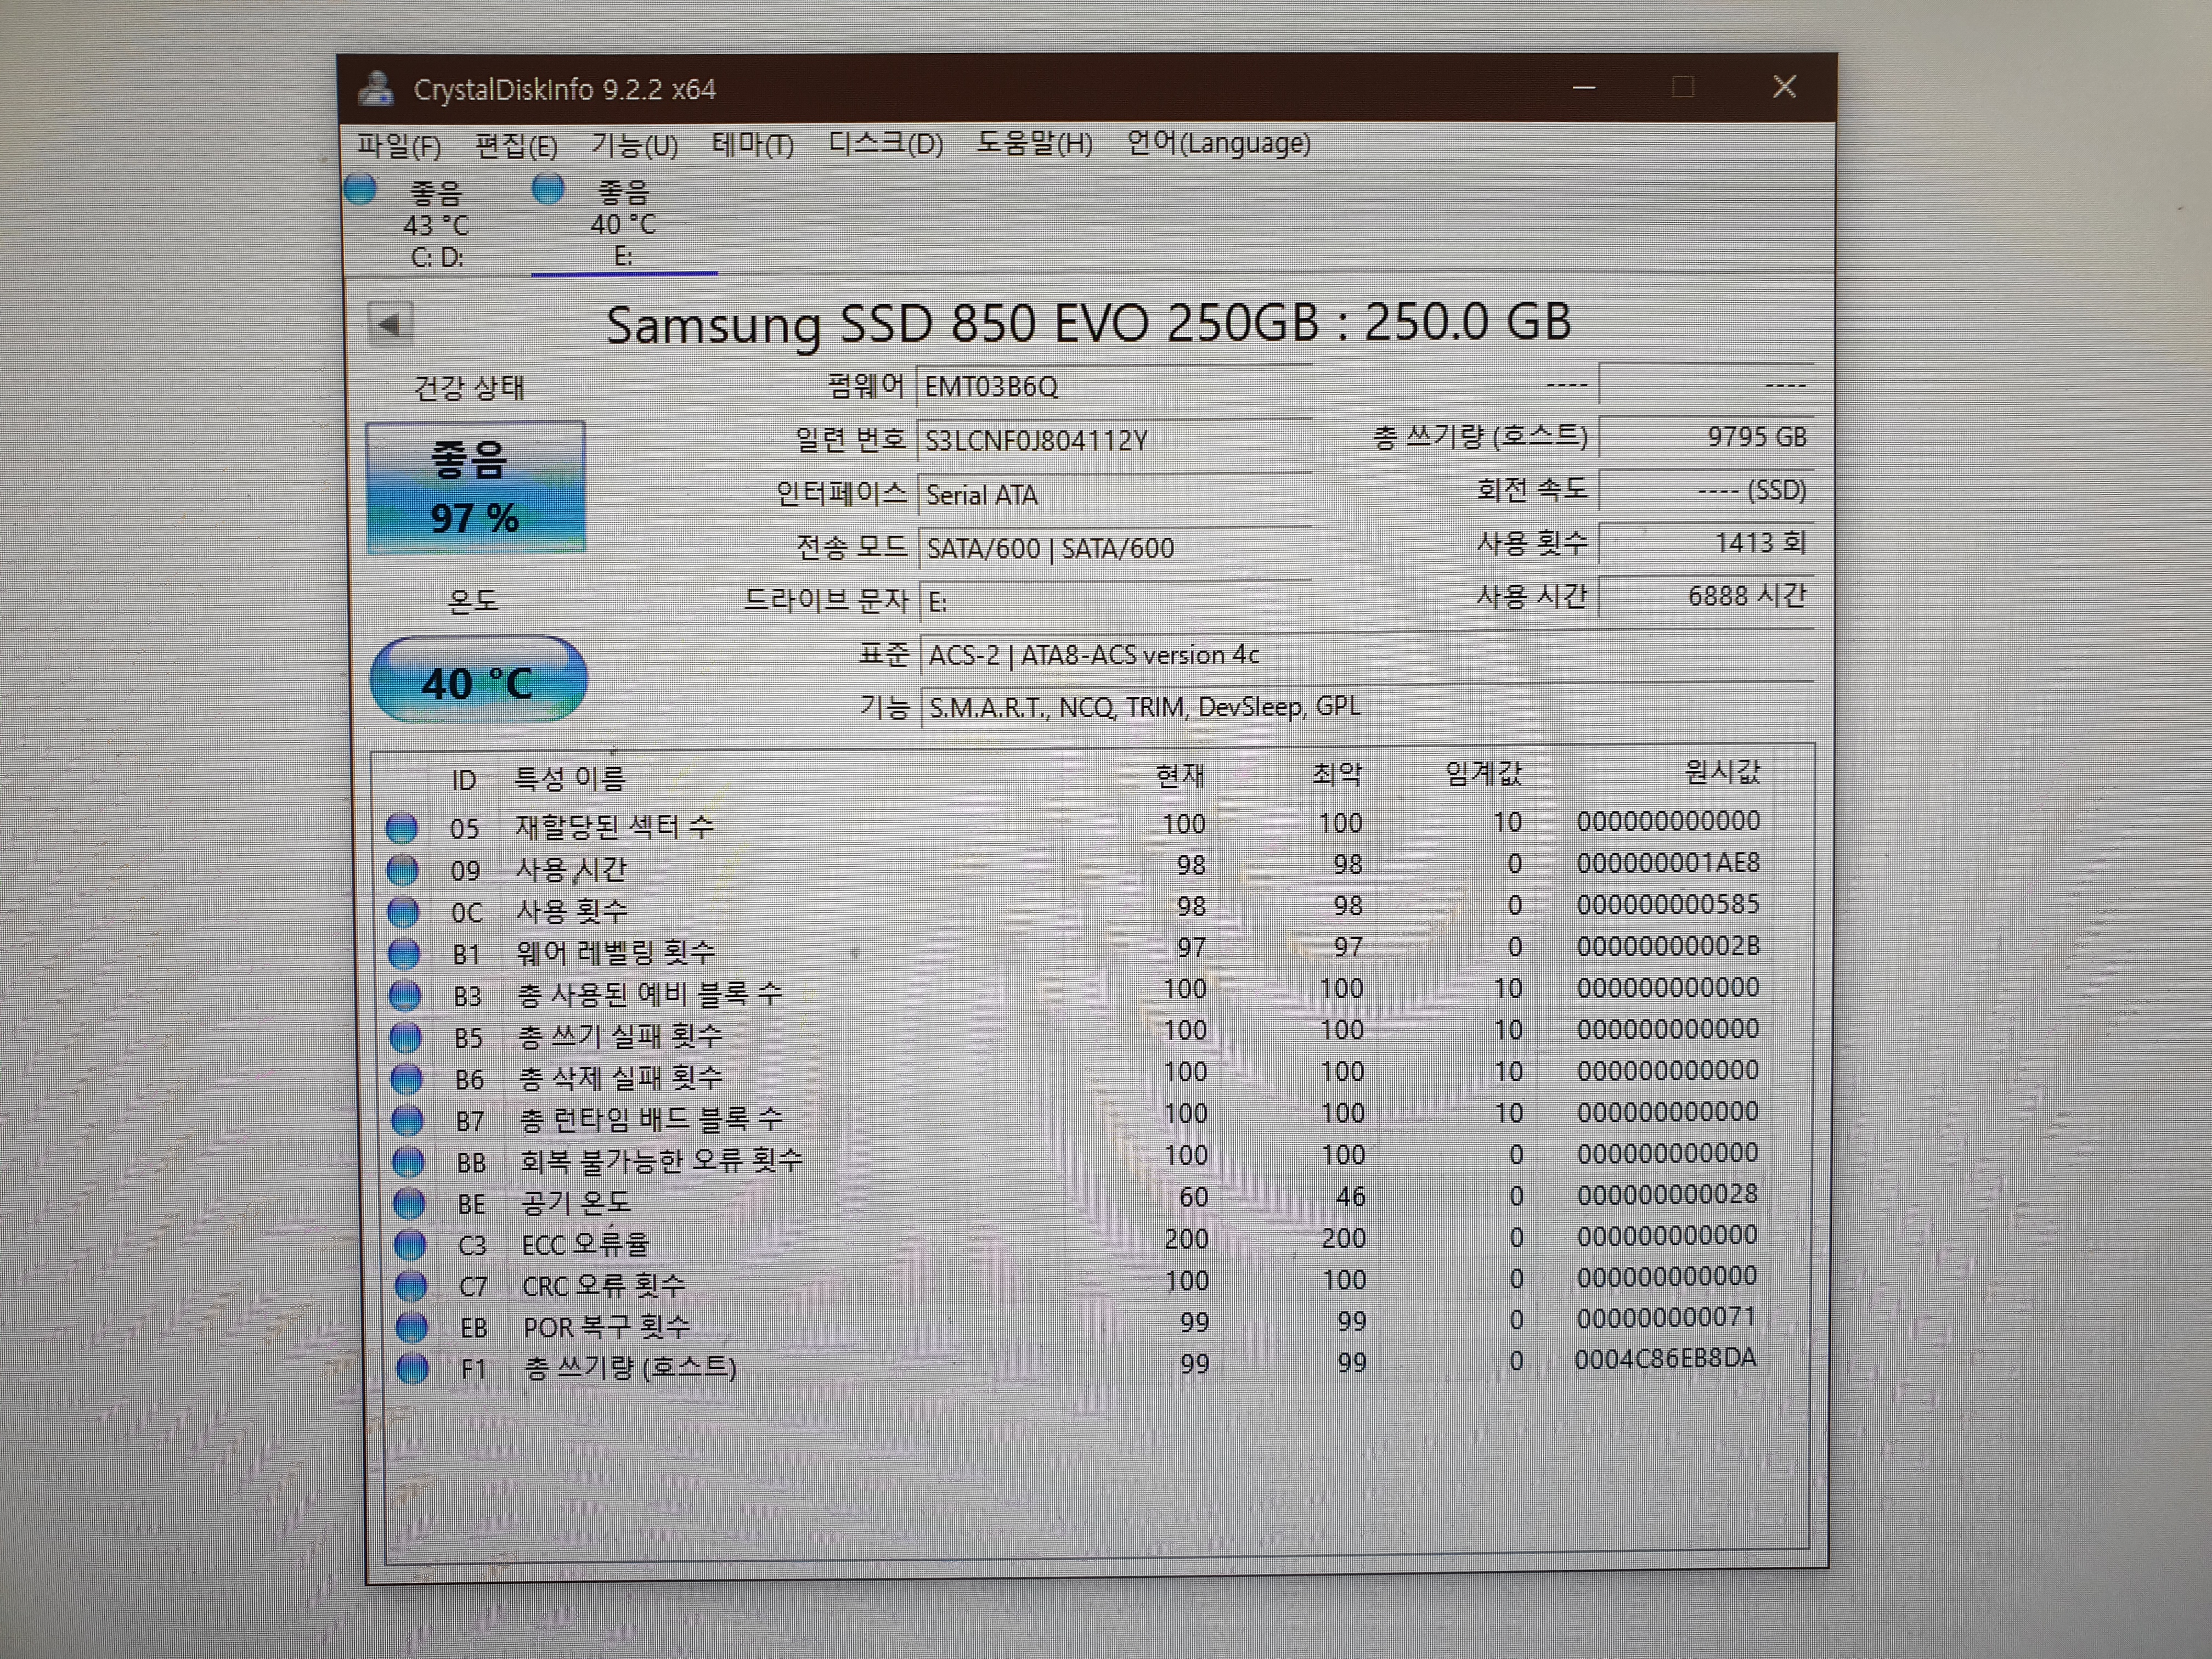Click the standard field ACS-2 | ATA8-ACS version 4c
Screen dimensions: 2212x1659
1366,655
